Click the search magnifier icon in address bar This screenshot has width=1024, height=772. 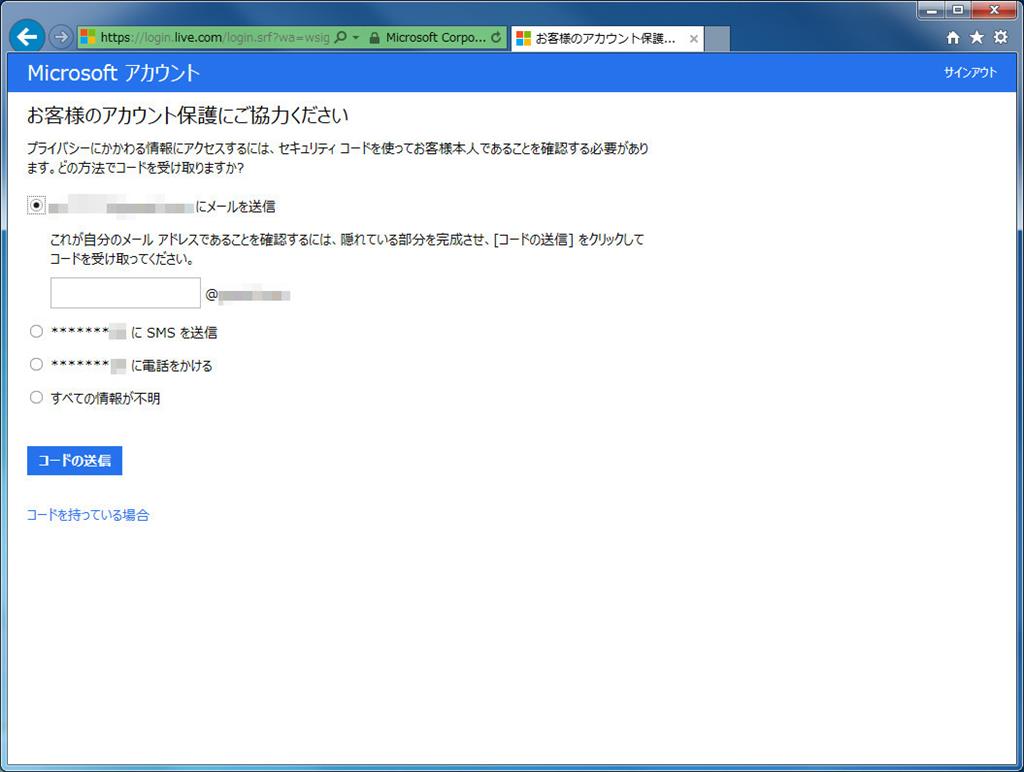pos(340,37)
